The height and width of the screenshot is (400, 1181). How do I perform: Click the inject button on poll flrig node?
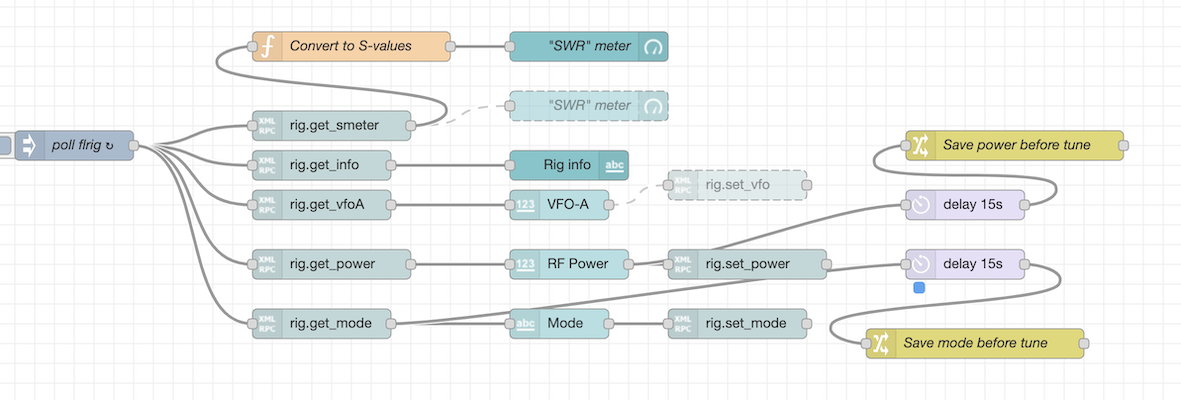[5, 146]
